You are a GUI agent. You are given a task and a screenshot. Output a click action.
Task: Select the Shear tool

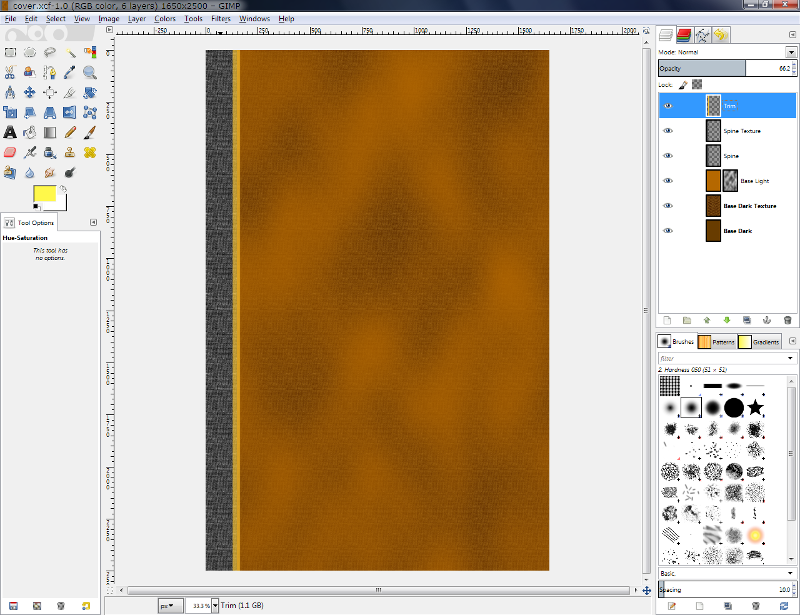click(x=30, y=112)
